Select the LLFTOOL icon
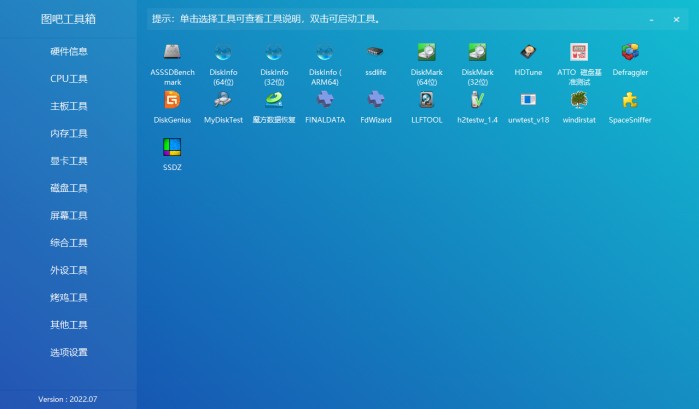The width and height of the screenshot is (699, 409). (x=426, y=100)
